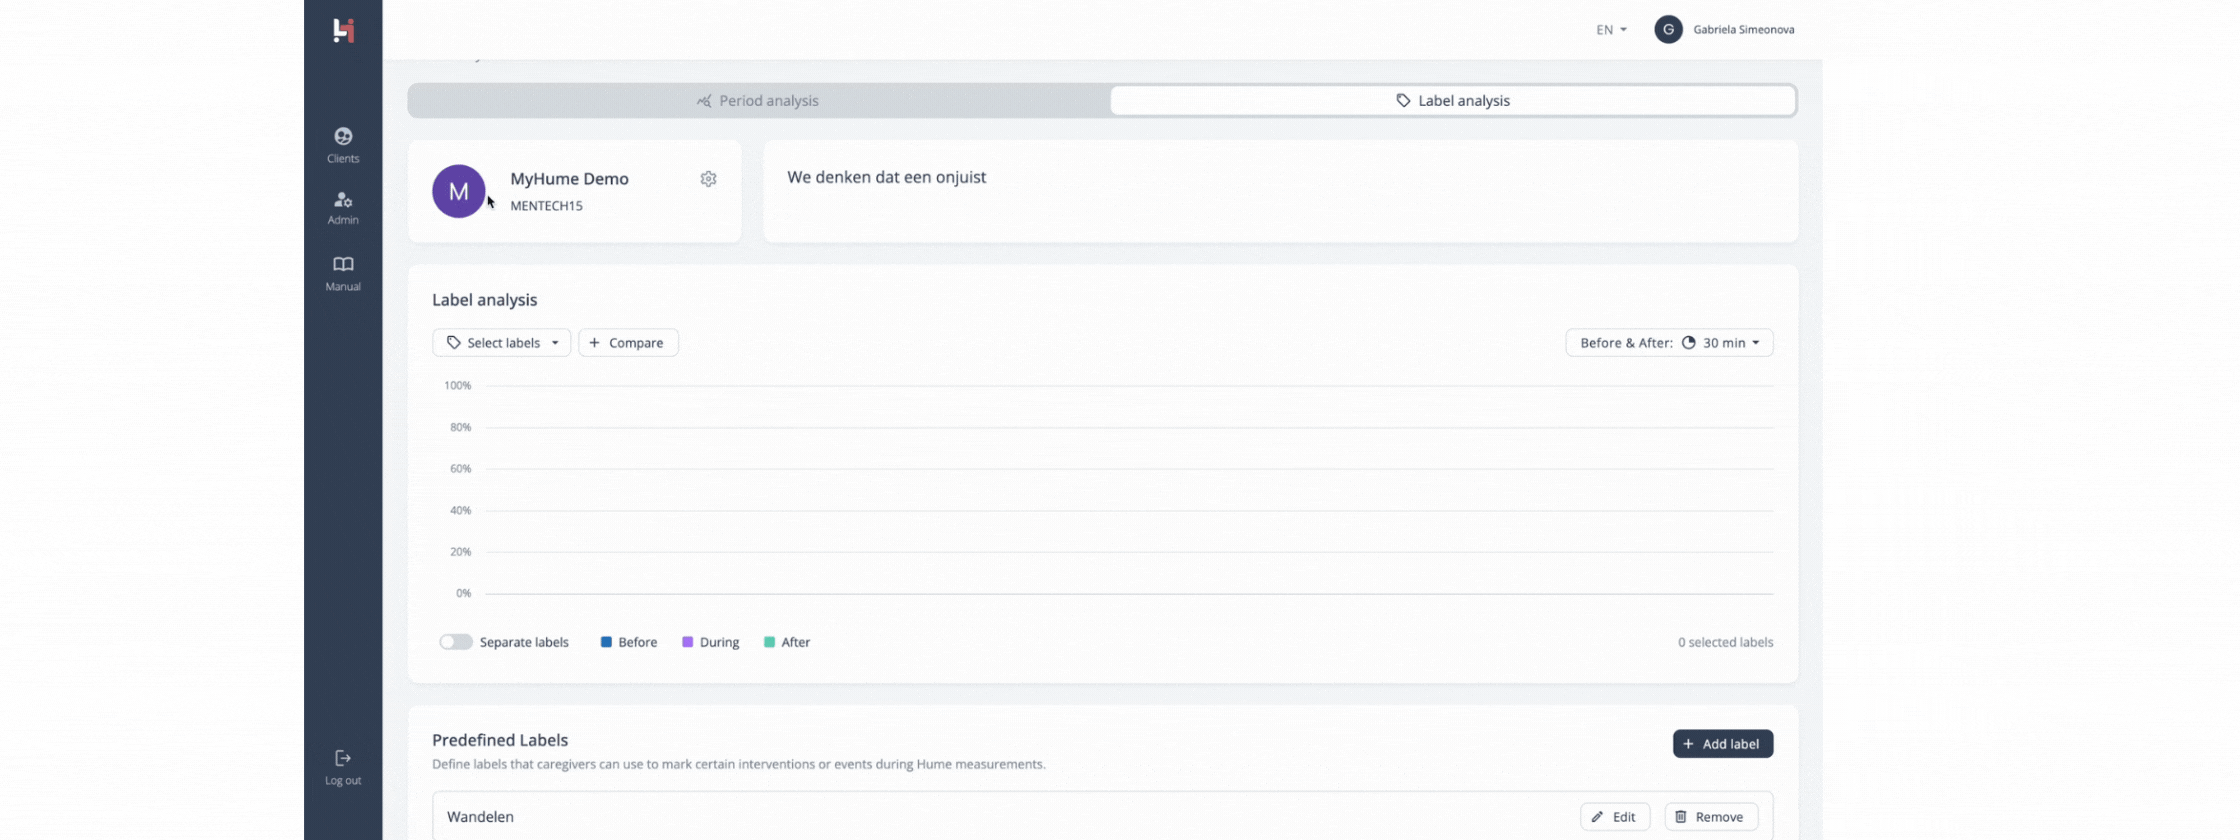The width and height of the screenshot is (2240, 840).
Task: Toggle the Separate labels switch
Action: (x=456, y=642)
